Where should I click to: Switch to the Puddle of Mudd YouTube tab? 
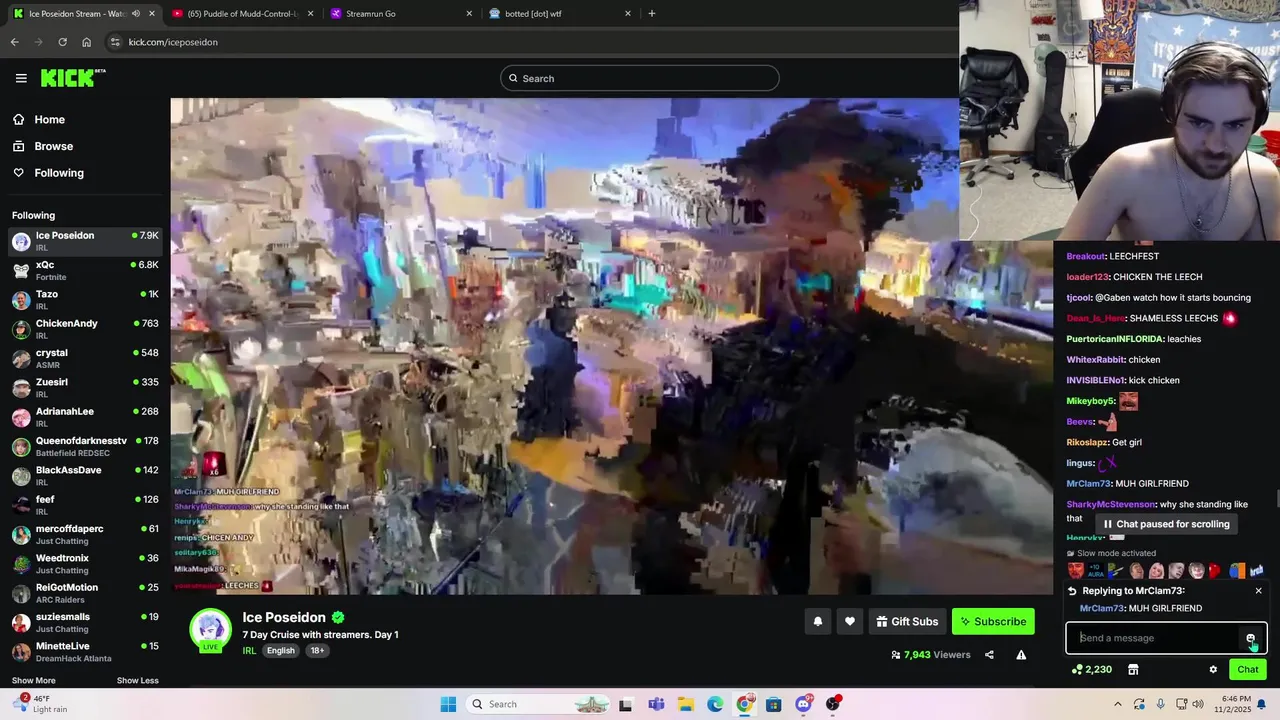(241, 13)
